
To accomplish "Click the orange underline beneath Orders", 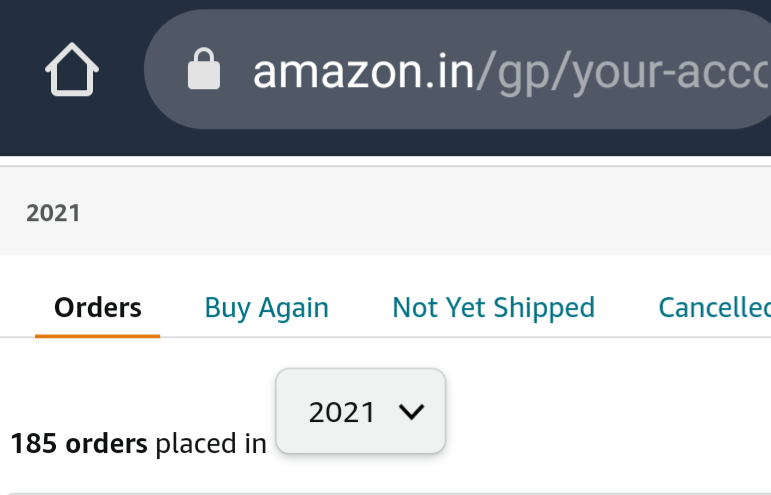I will [97, 335].
